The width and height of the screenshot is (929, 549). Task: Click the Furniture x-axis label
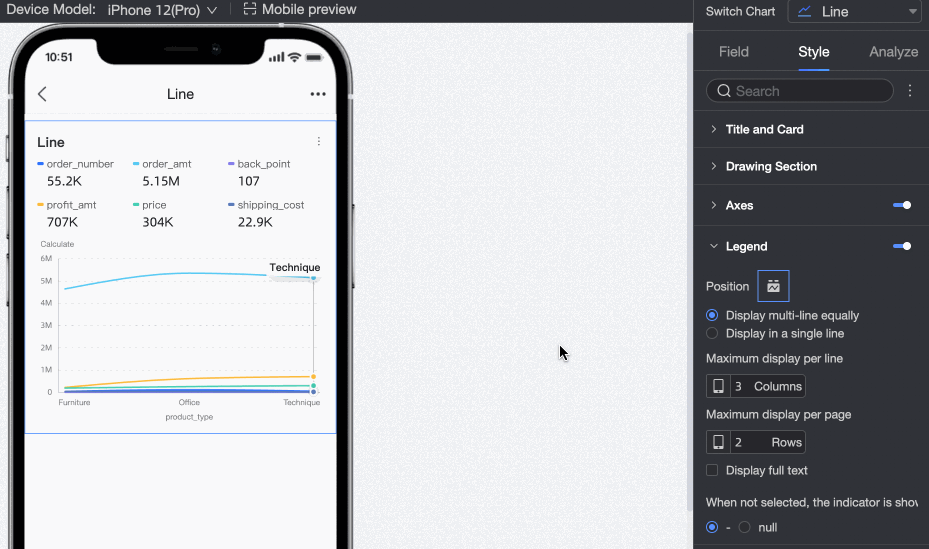[75, 402]
